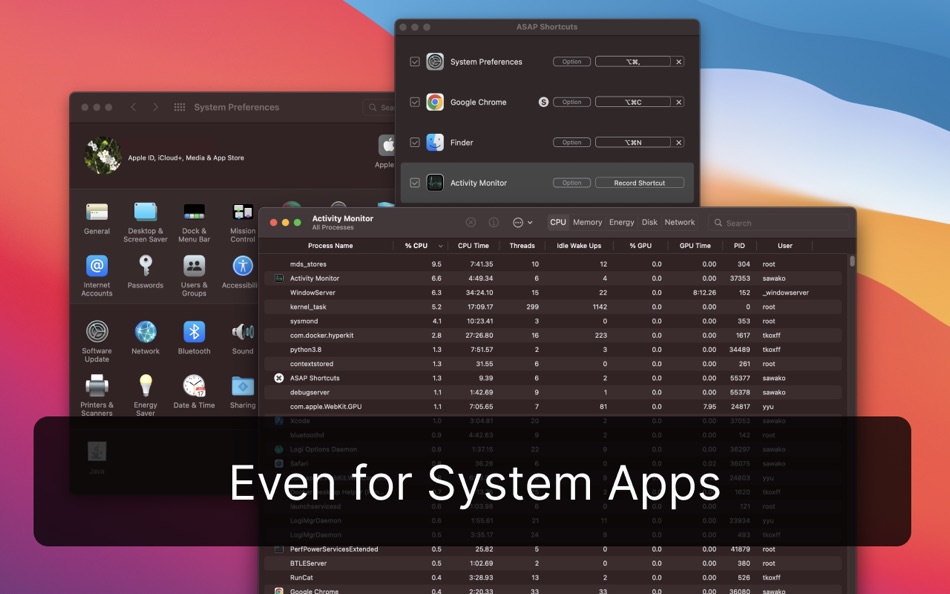
Task: Go forward in System Preferences
Action: [156, 107]
